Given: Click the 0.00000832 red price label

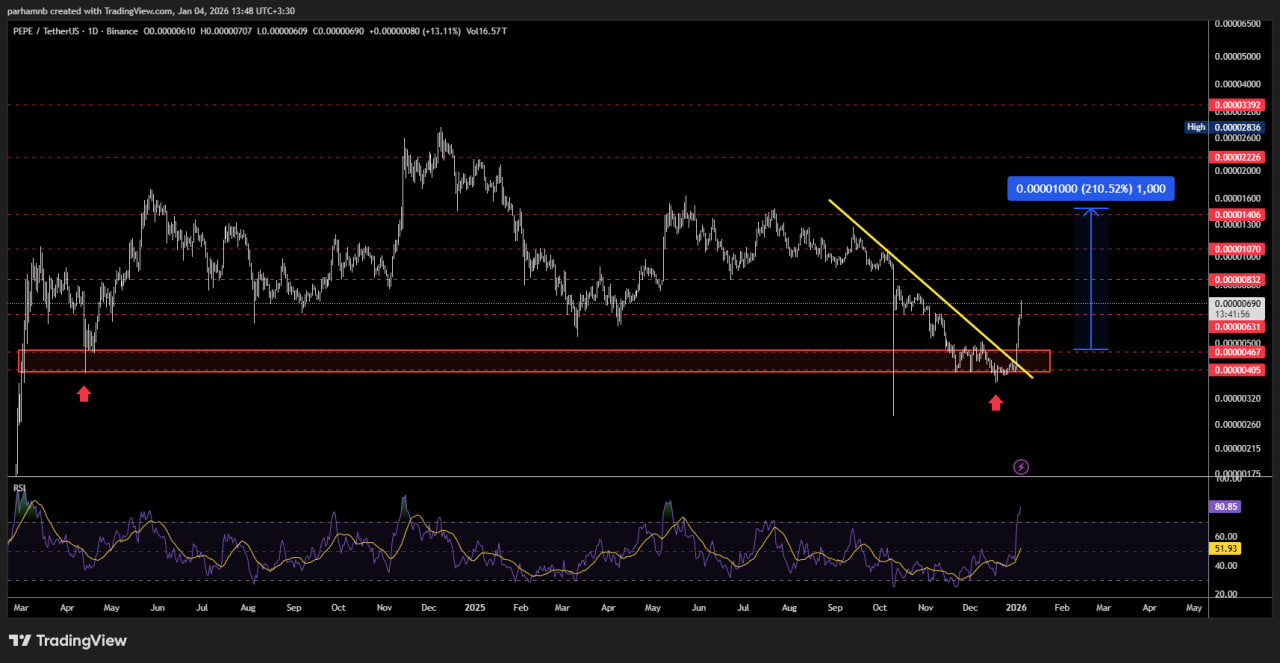Looking at the screenshot, I should pos(1238,279).
